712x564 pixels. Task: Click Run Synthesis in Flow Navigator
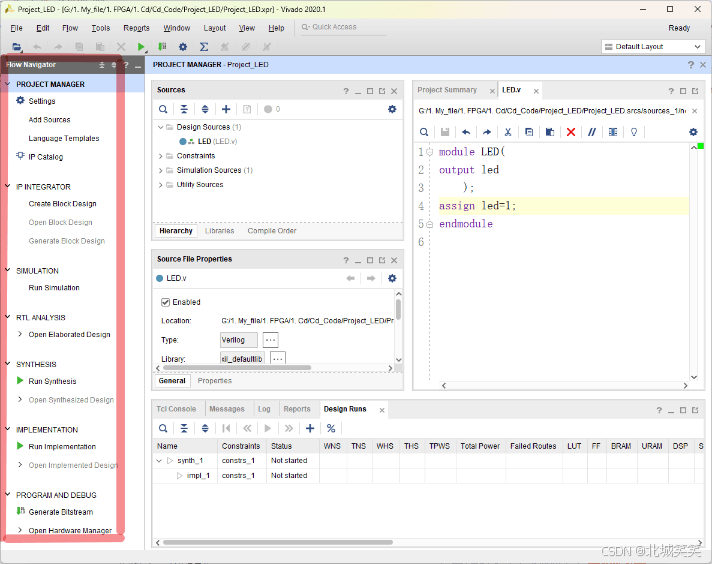click(x=52, y=381)
